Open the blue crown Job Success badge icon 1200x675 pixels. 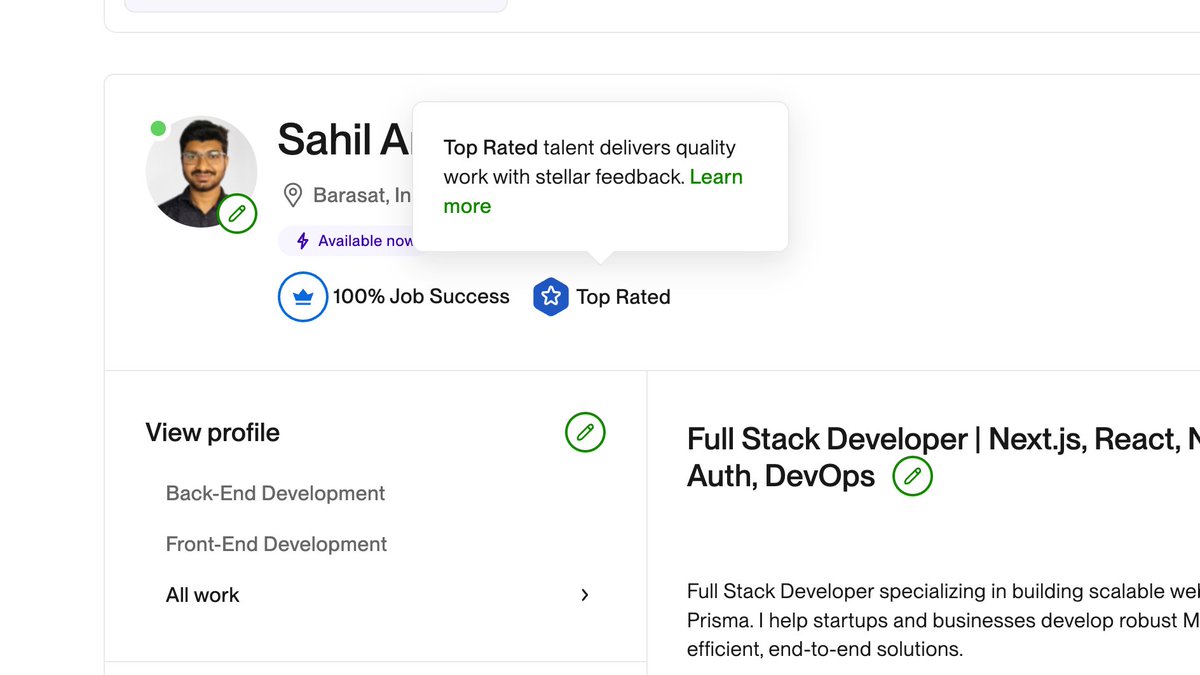click(x=302, y=296)
